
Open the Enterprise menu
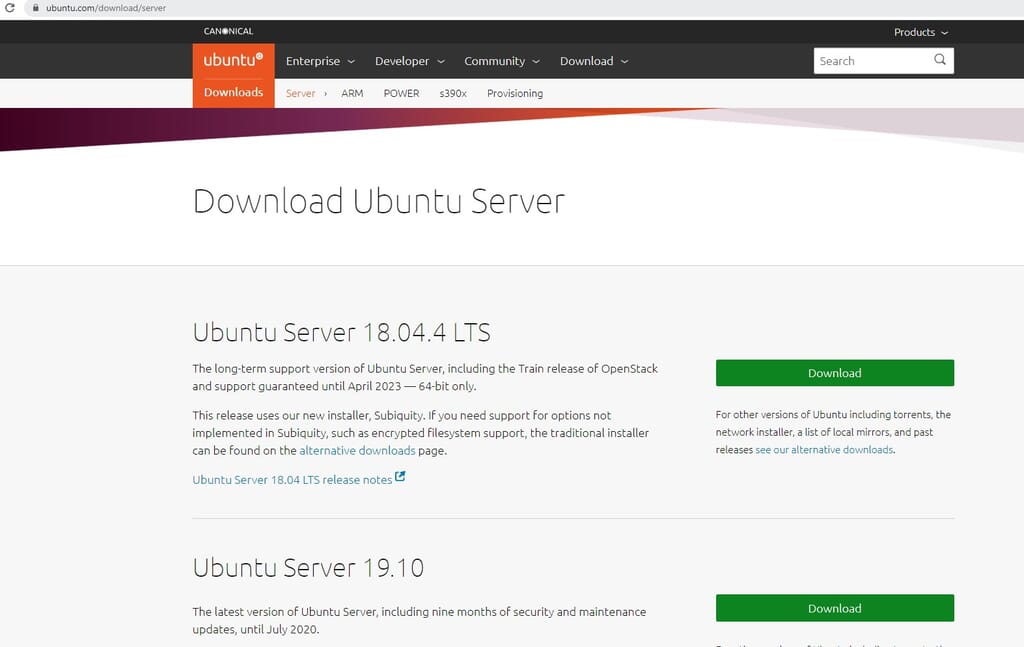tap(320, 61)
